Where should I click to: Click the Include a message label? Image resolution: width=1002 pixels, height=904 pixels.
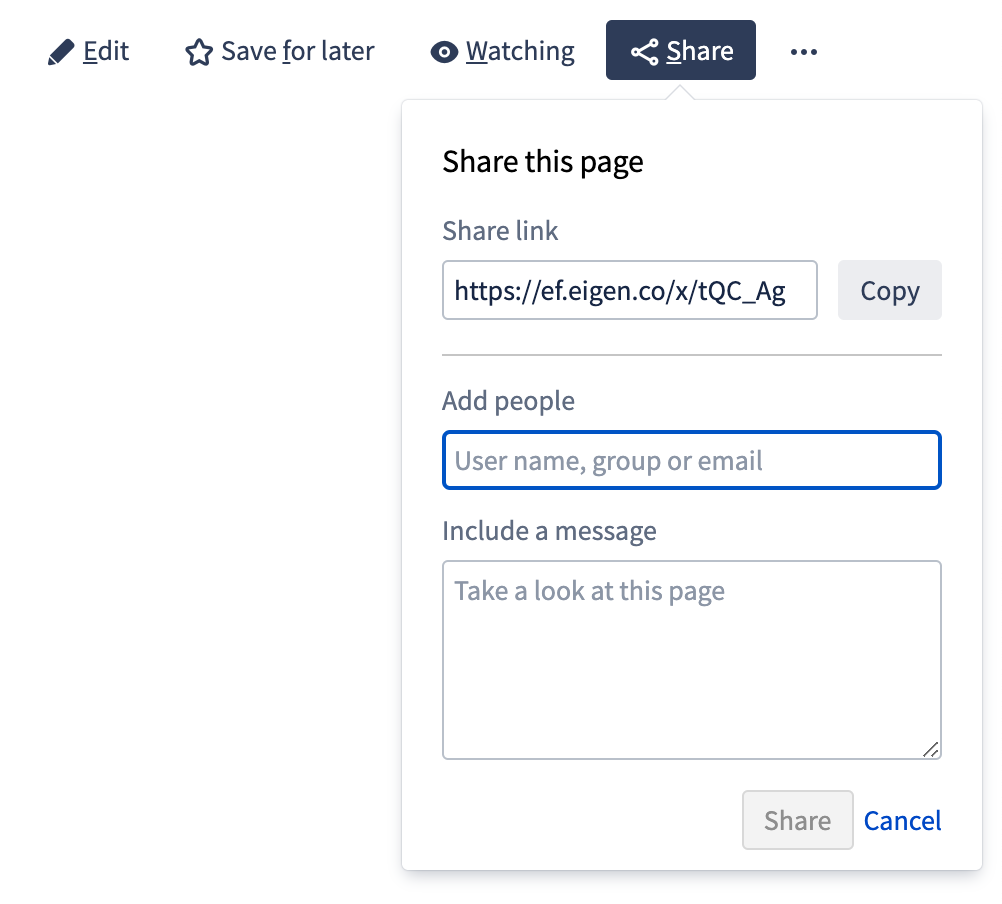549,532
